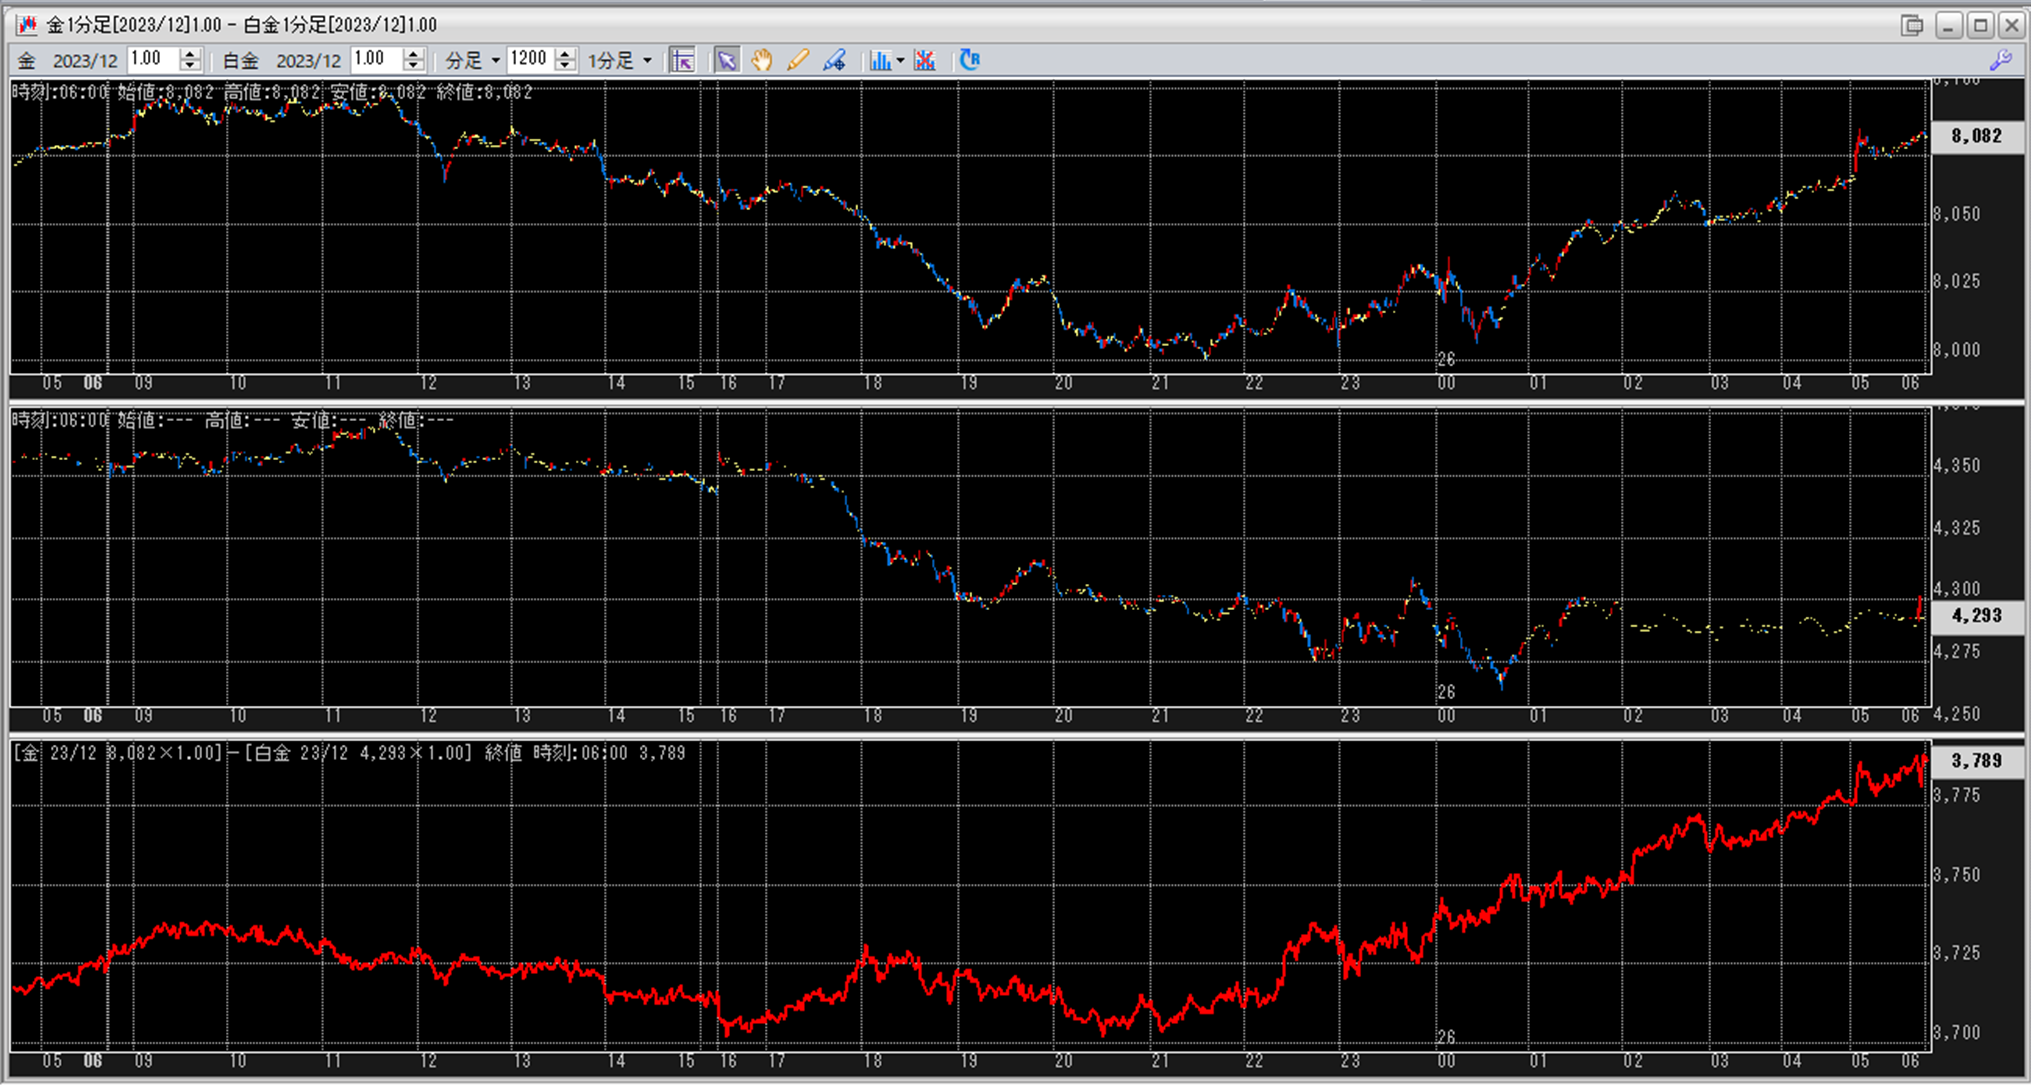Select the arrow pointer cursor tool

click(x=727, y=60)
